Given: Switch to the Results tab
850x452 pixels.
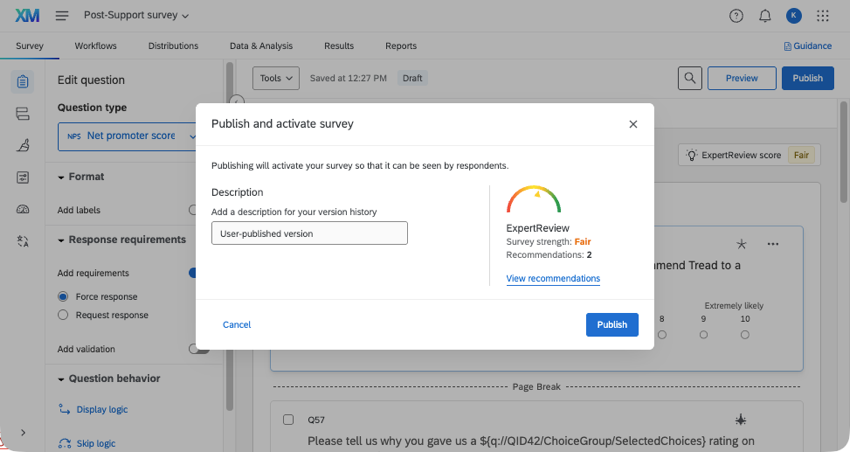Looking at the screenshot, I should tap(339, 46).
